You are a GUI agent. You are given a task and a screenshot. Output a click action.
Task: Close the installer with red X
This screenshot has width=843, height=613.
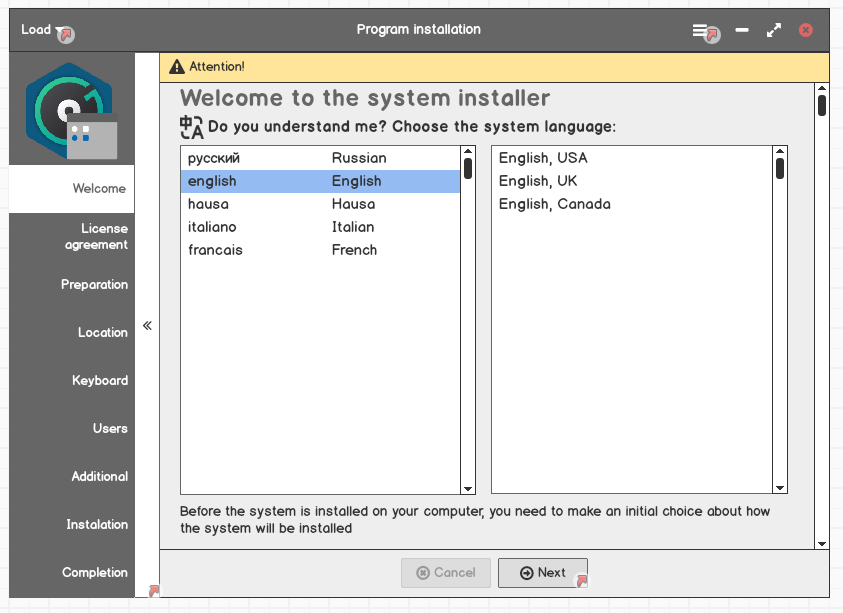pyautogui.click(x=805, y=30)
